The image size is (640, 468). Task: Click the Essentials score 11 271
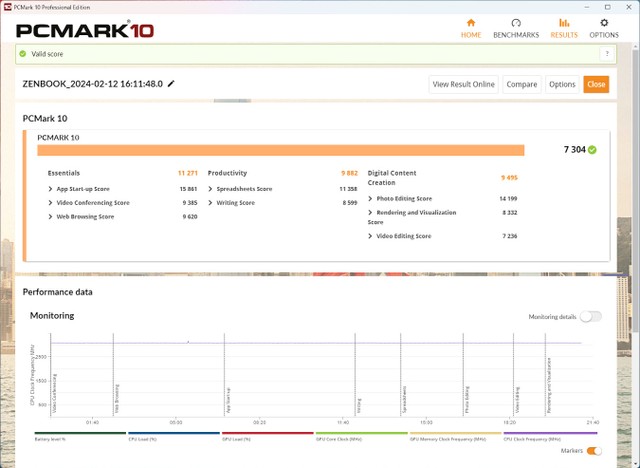click(x=188, y=173)
